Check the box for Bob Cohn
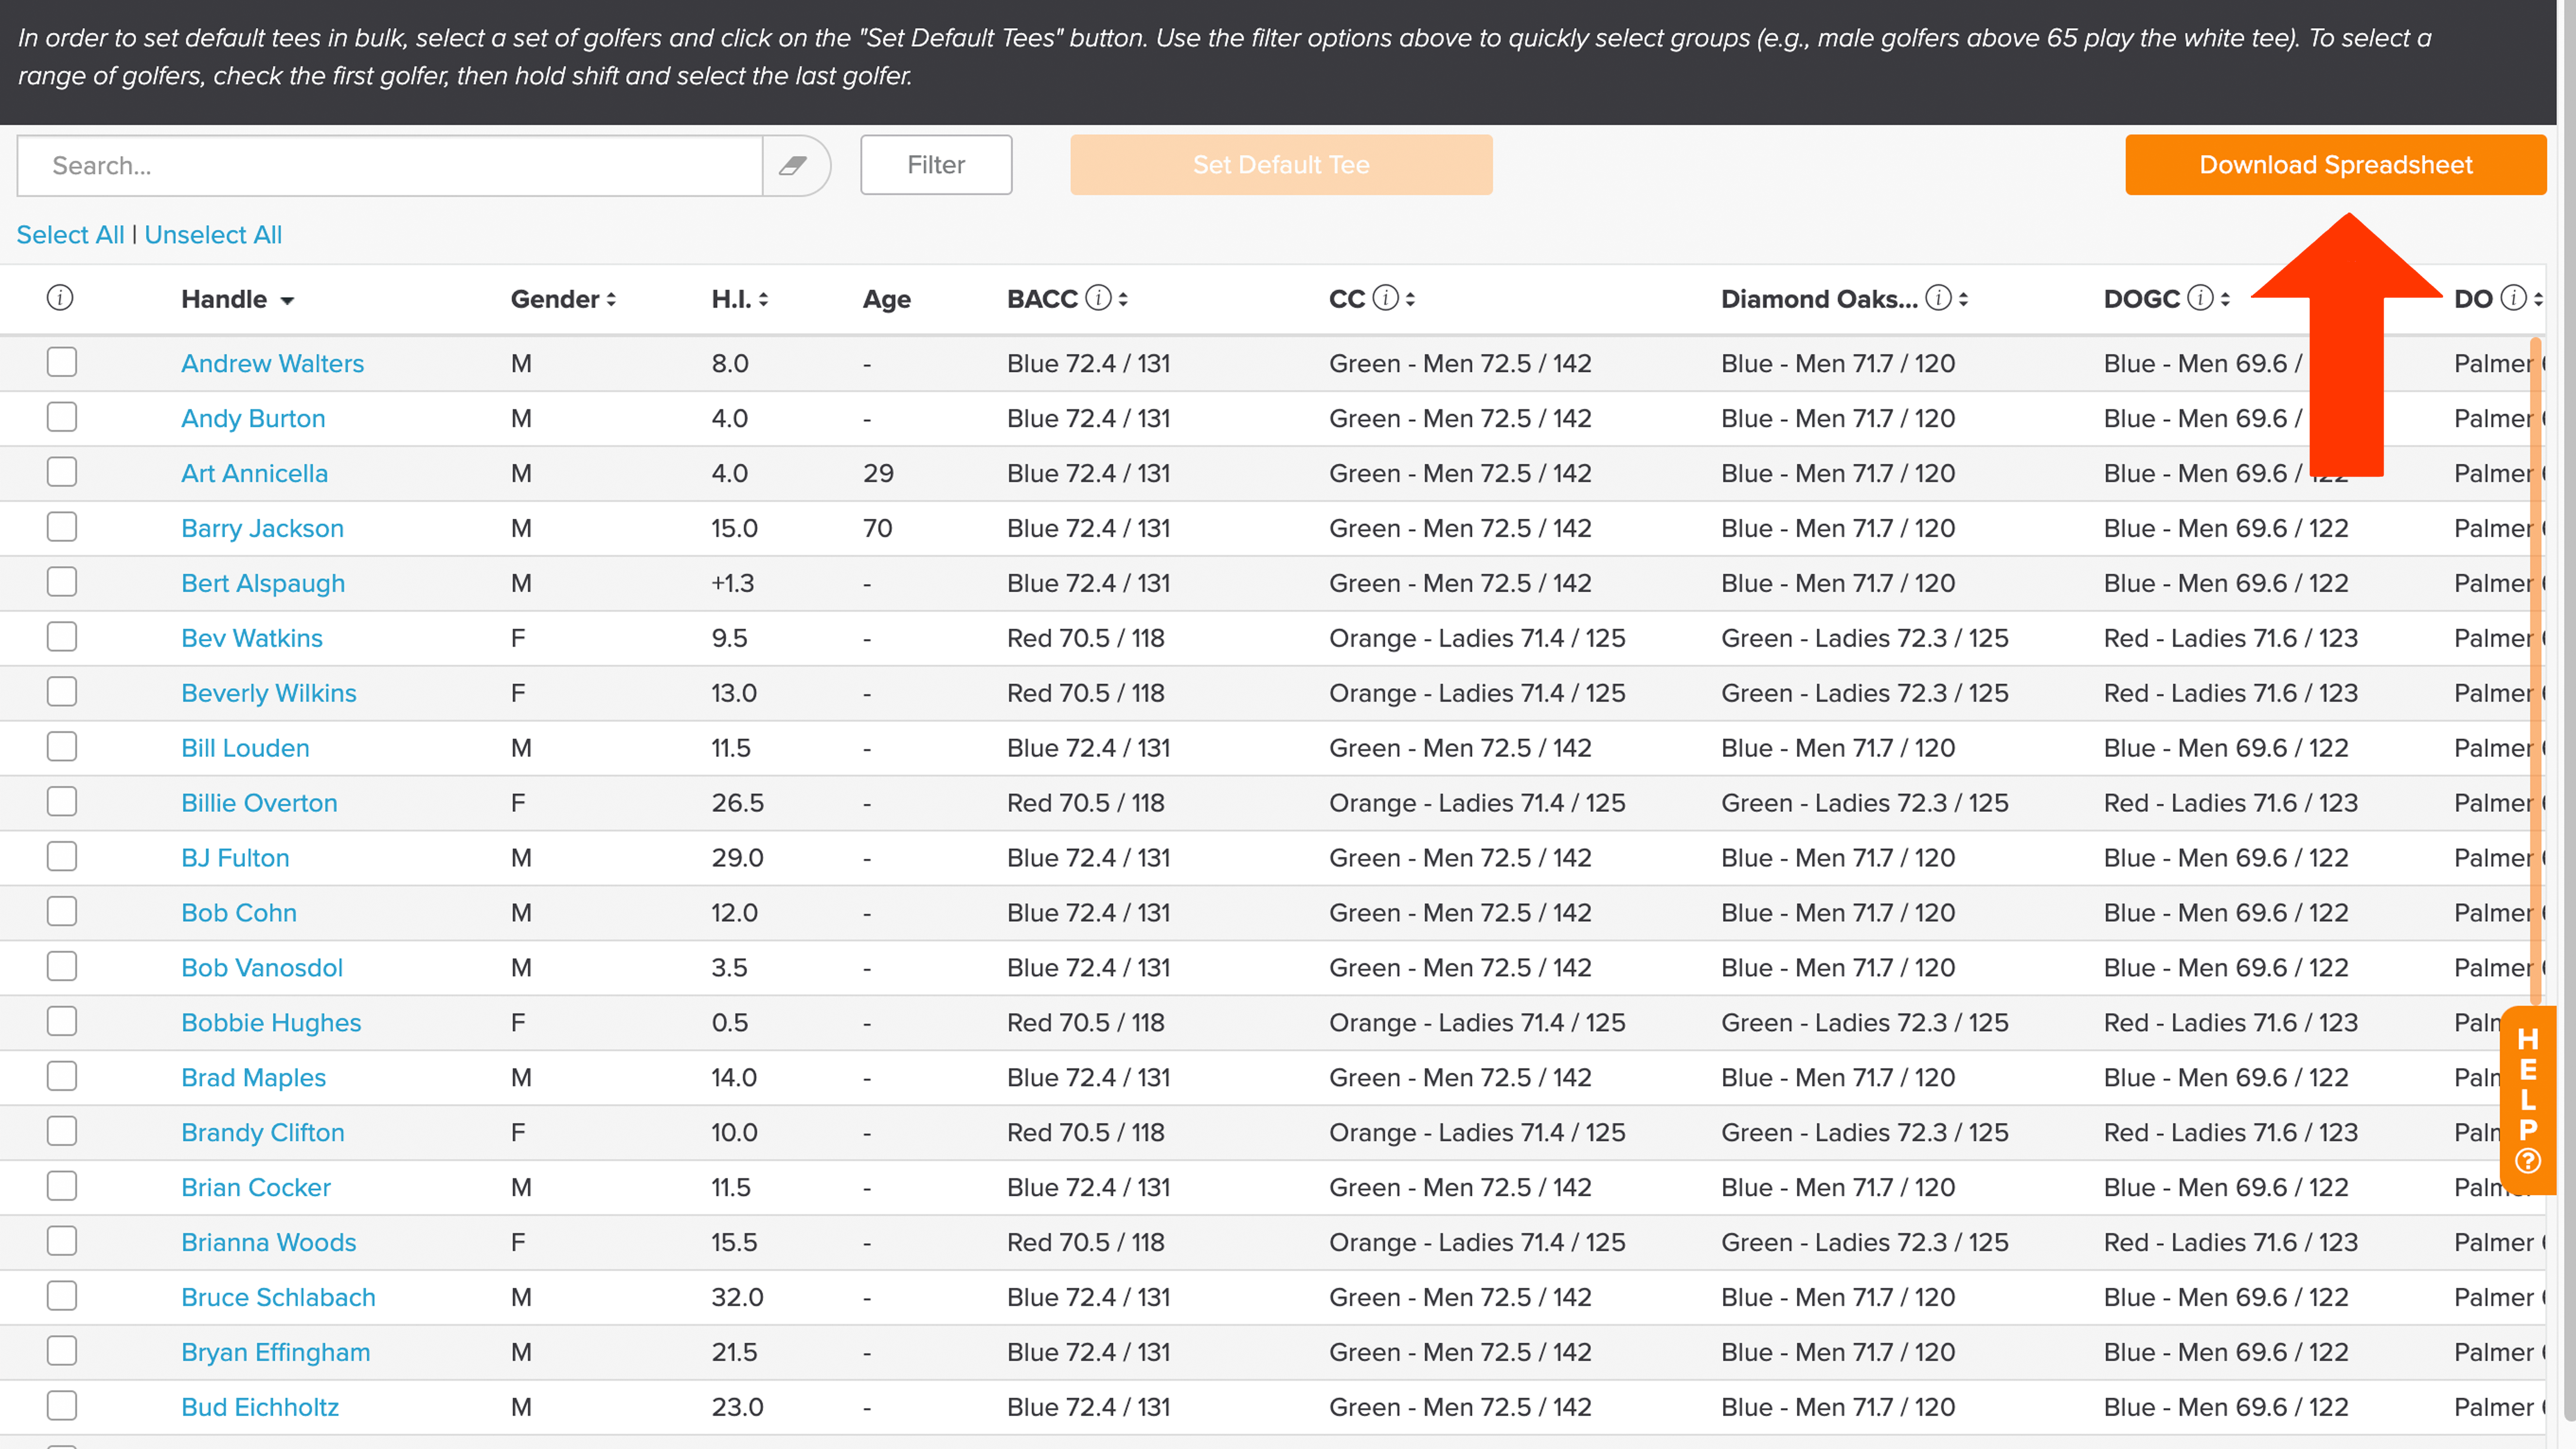The width and height of the screenshot is (2576, 1449). [x=62, y=912]
